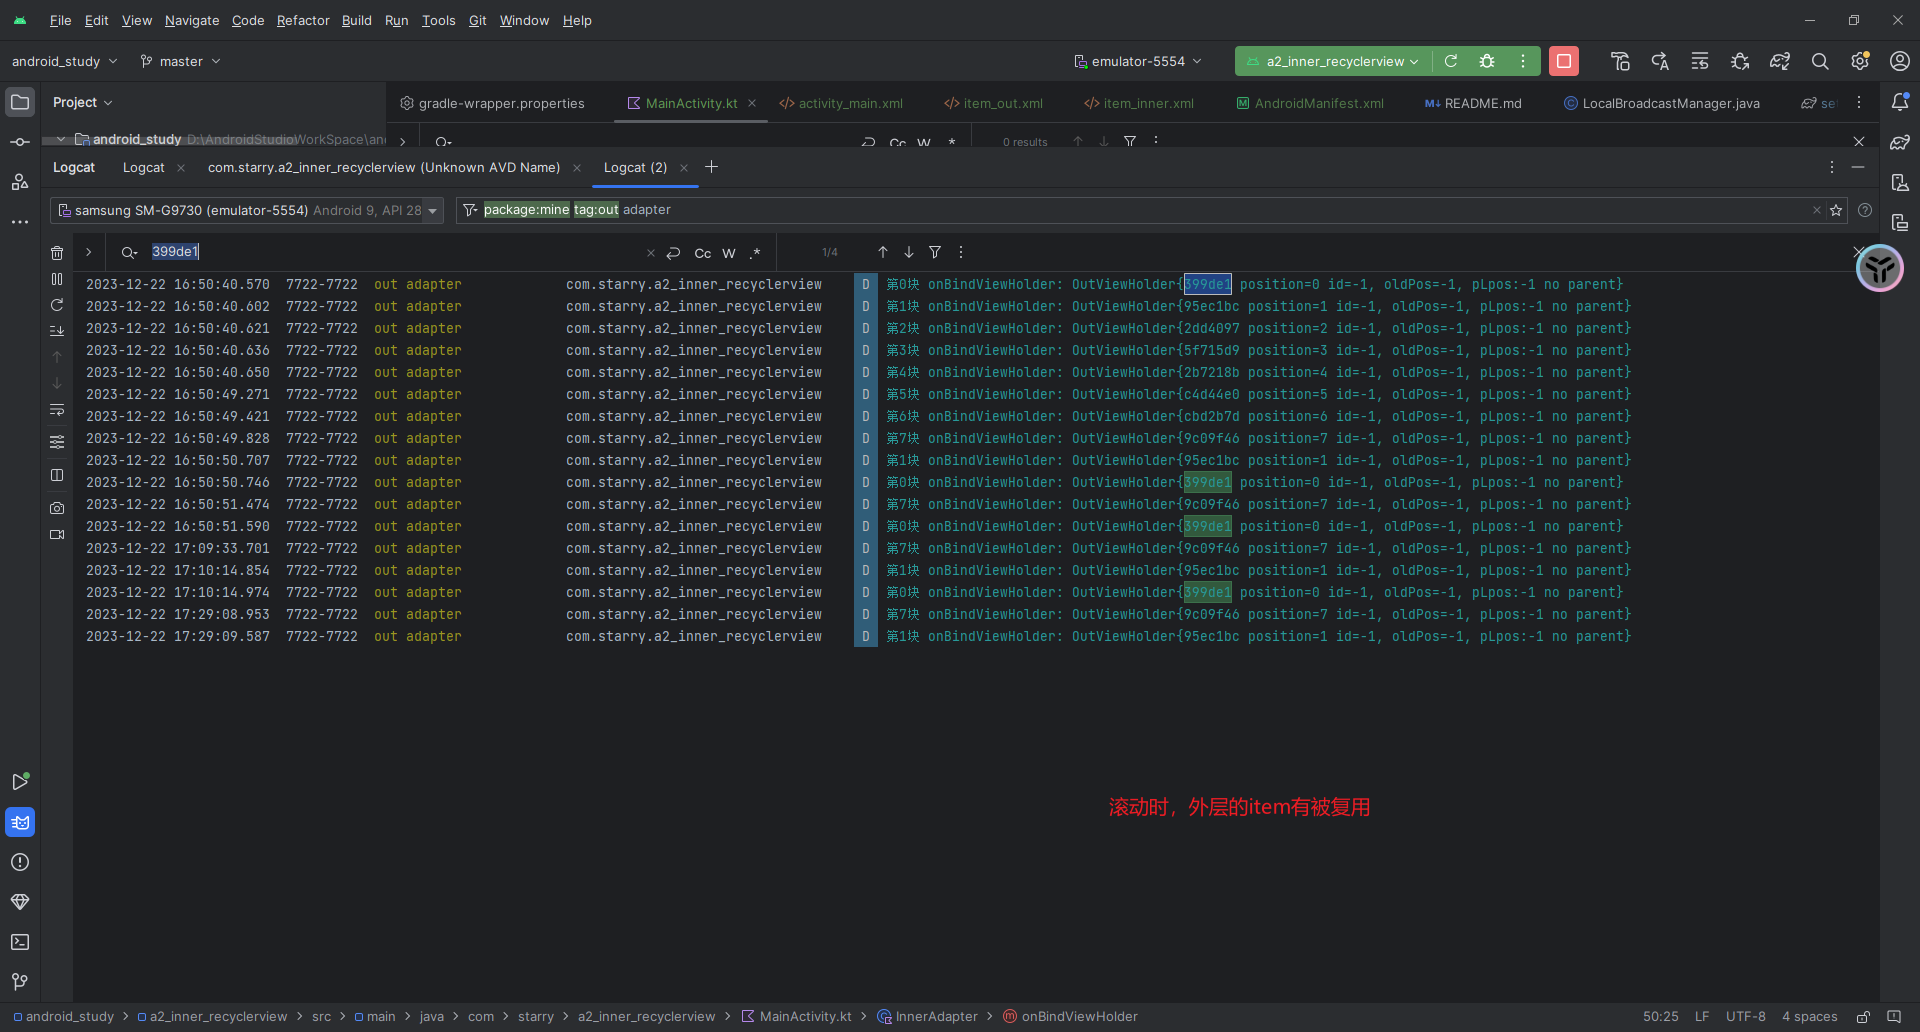Open LocalBroadcastManager.java editor tab
Screen dimensions: 1920x1032
[x=1662, y=103]
